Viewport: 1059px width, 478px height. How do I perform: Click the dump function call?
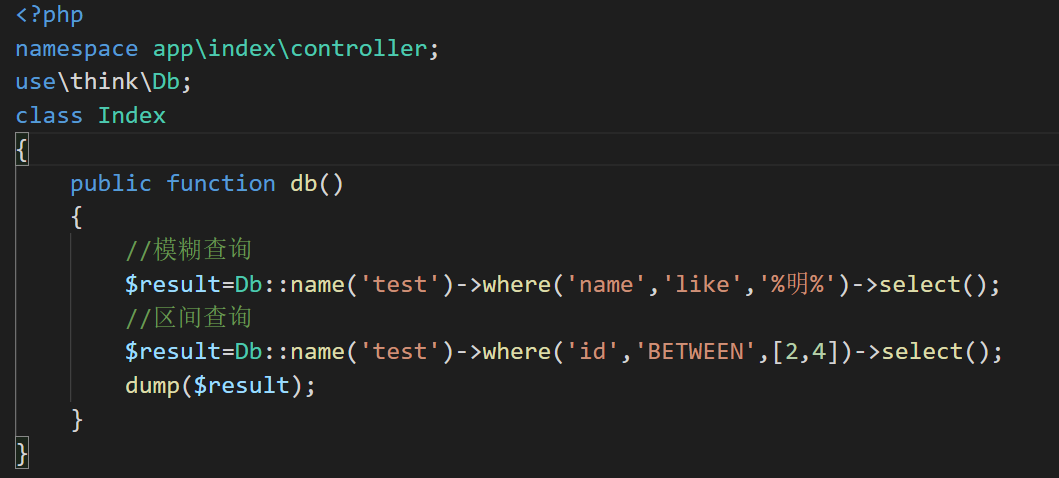(152, 386)
